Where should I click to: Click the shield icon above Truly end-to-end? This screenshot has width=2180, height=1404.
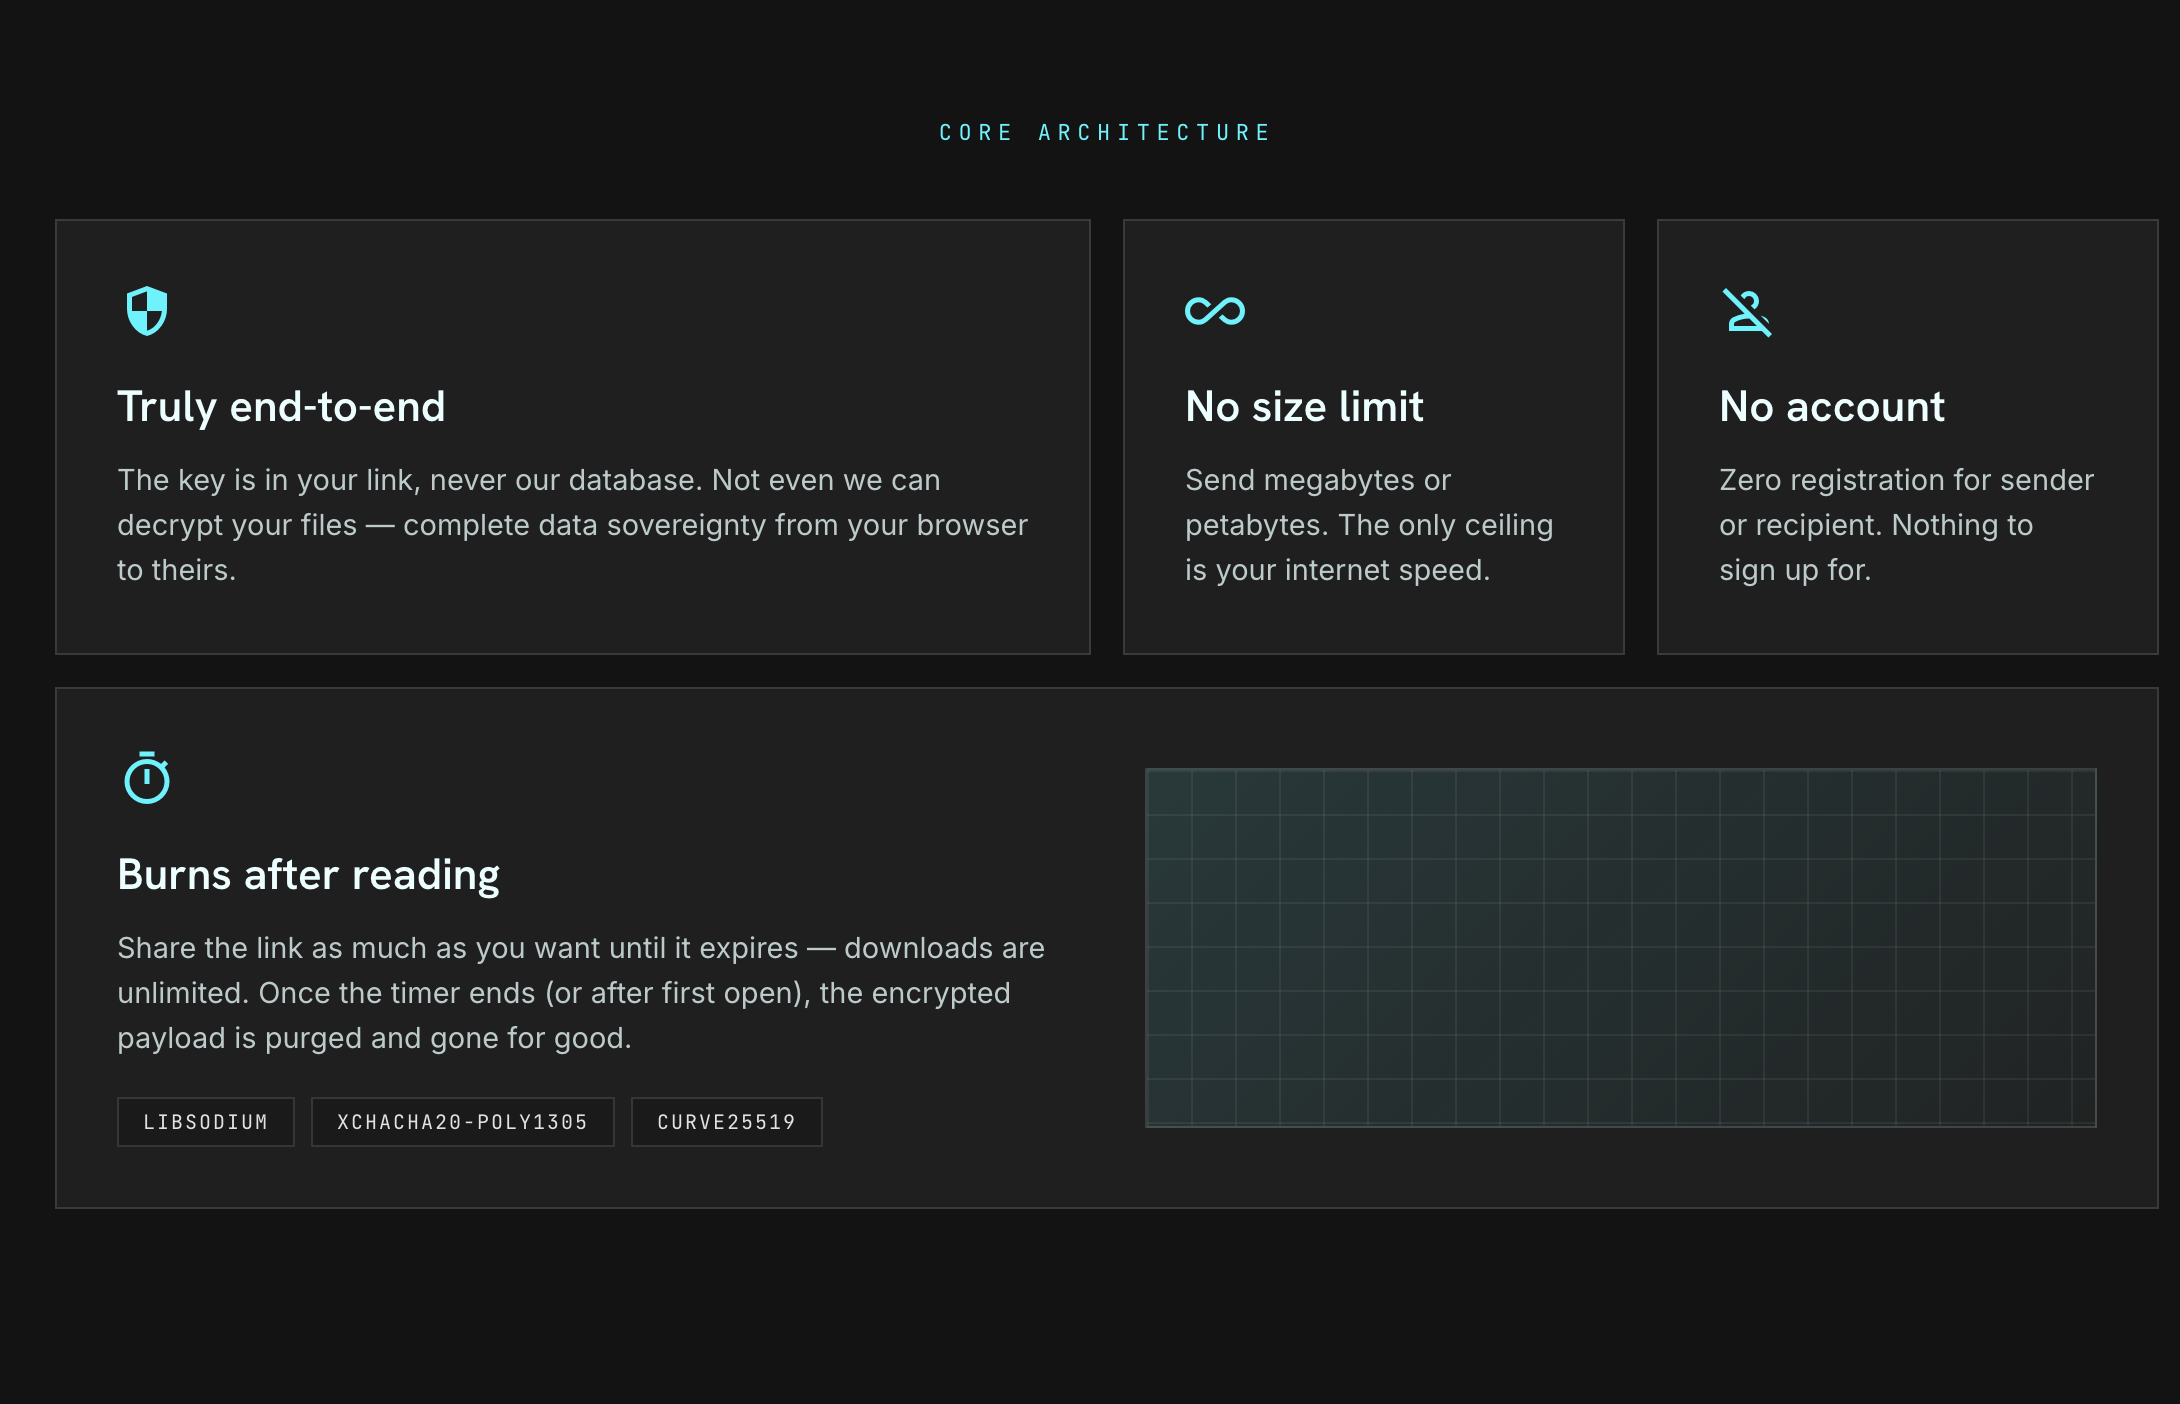point(147,311)
